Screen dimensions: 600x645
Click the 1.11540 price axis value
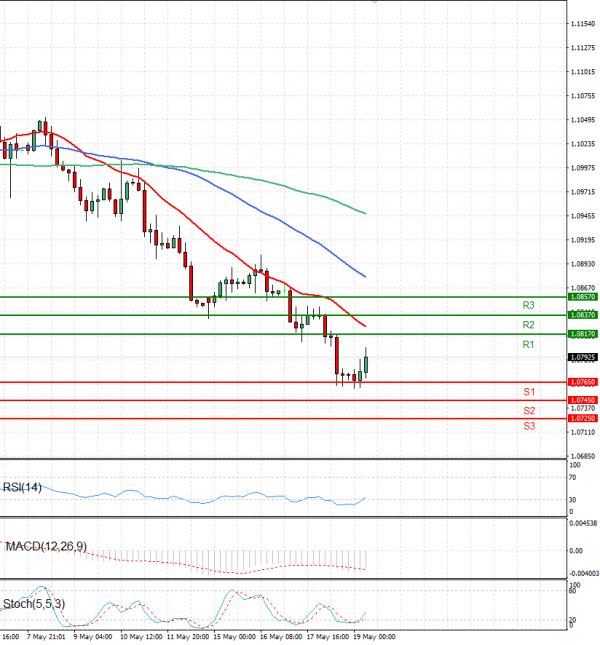tap(583, 24)
